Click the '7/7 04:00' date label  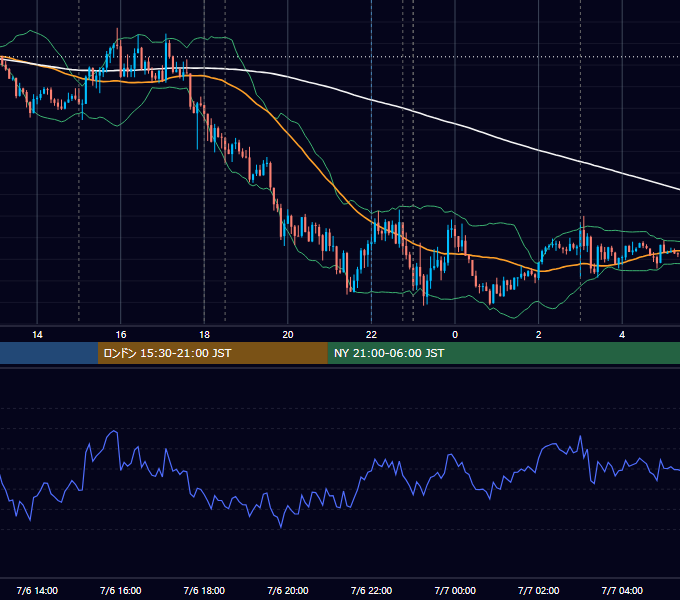[622, 590]
